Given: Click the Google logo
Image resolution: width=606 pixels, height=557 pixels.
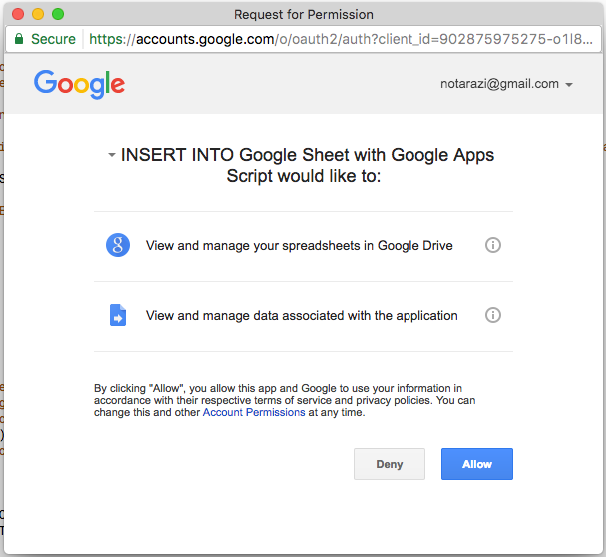Looking at the screenshot, I should click(x=79, y=84).
